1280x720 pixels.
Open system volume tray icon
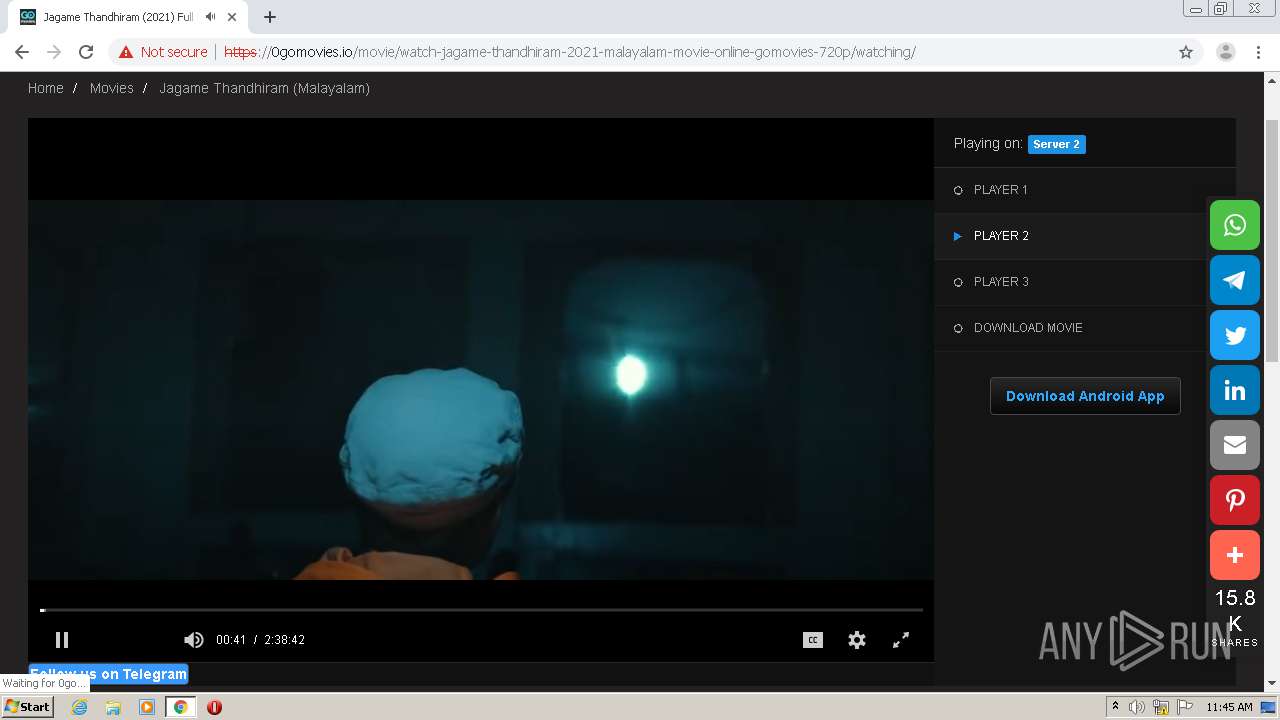click(1137, 707)
